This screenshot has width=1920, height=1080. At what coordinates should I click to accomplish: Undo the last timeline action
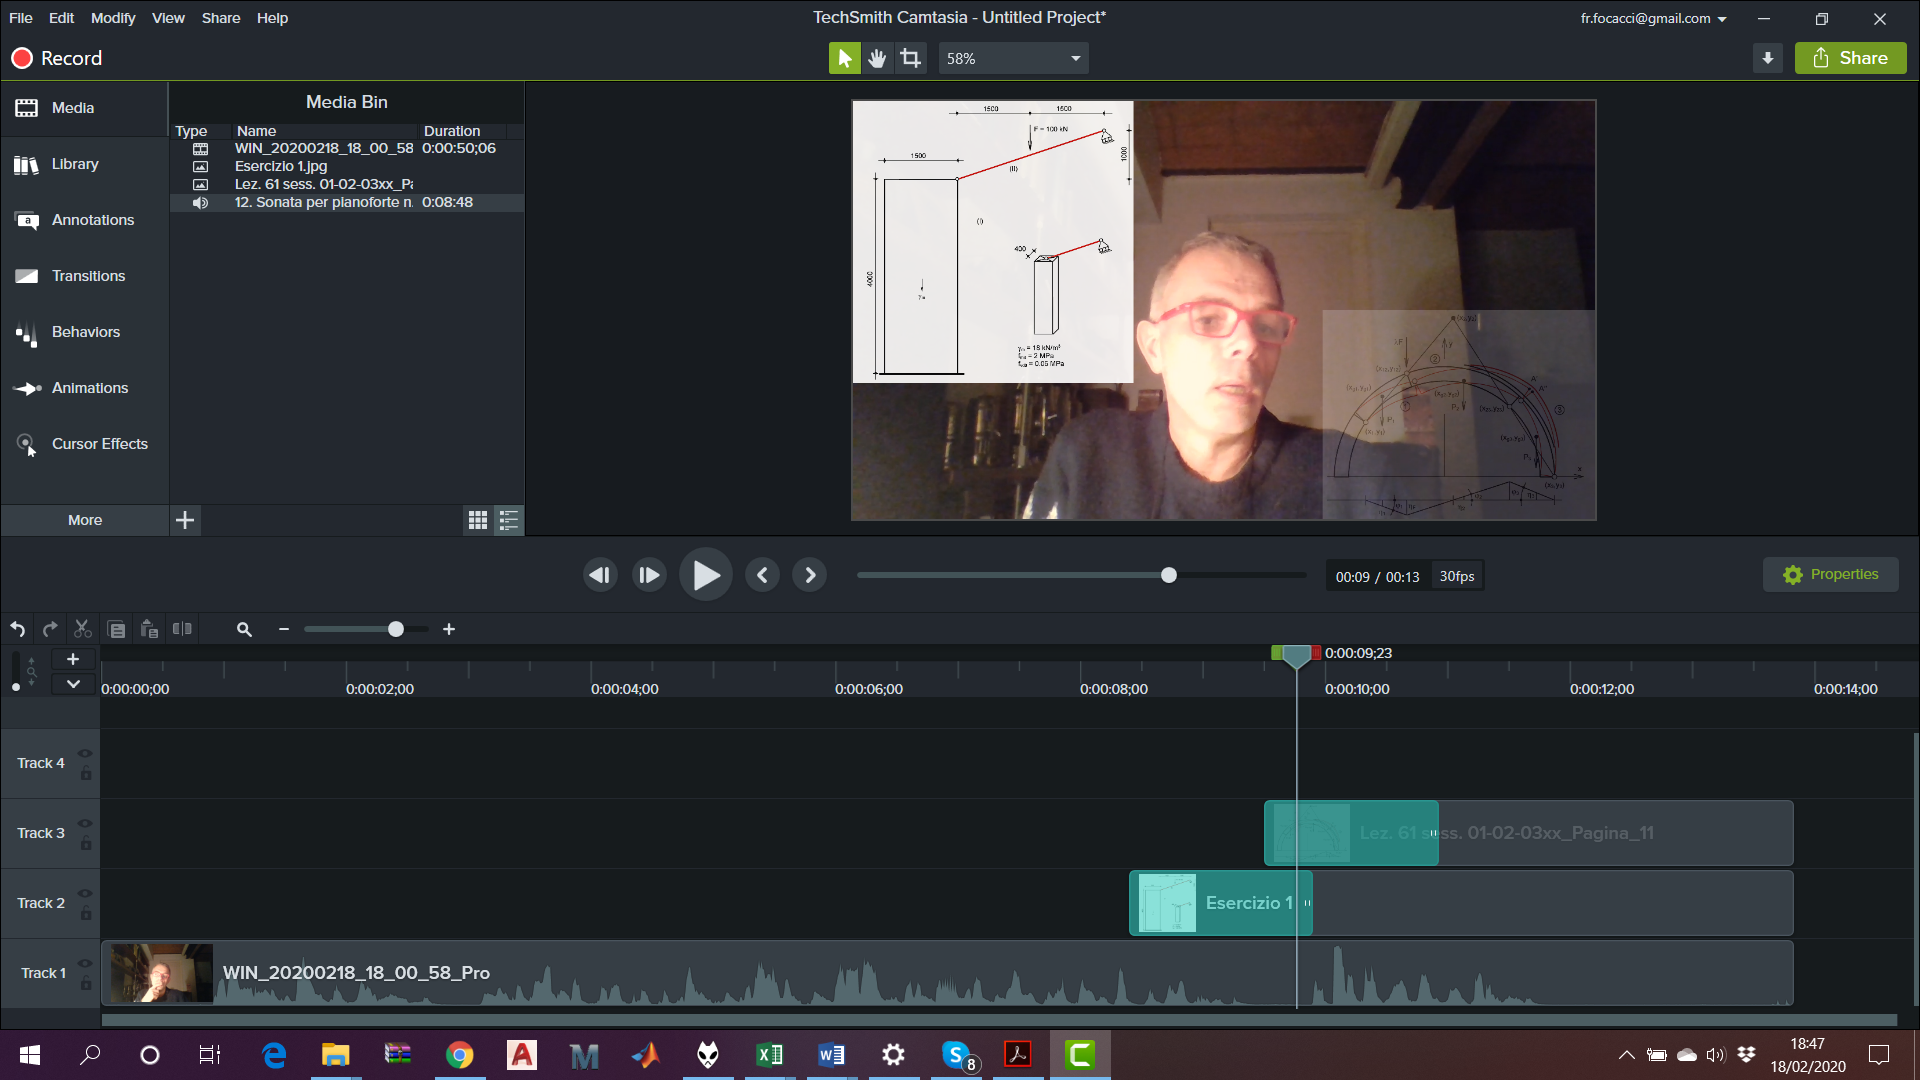18,629
